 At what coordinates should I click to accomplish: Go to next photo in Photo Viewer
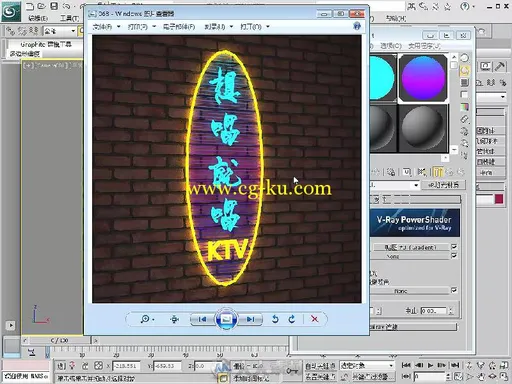coord(251,319)
